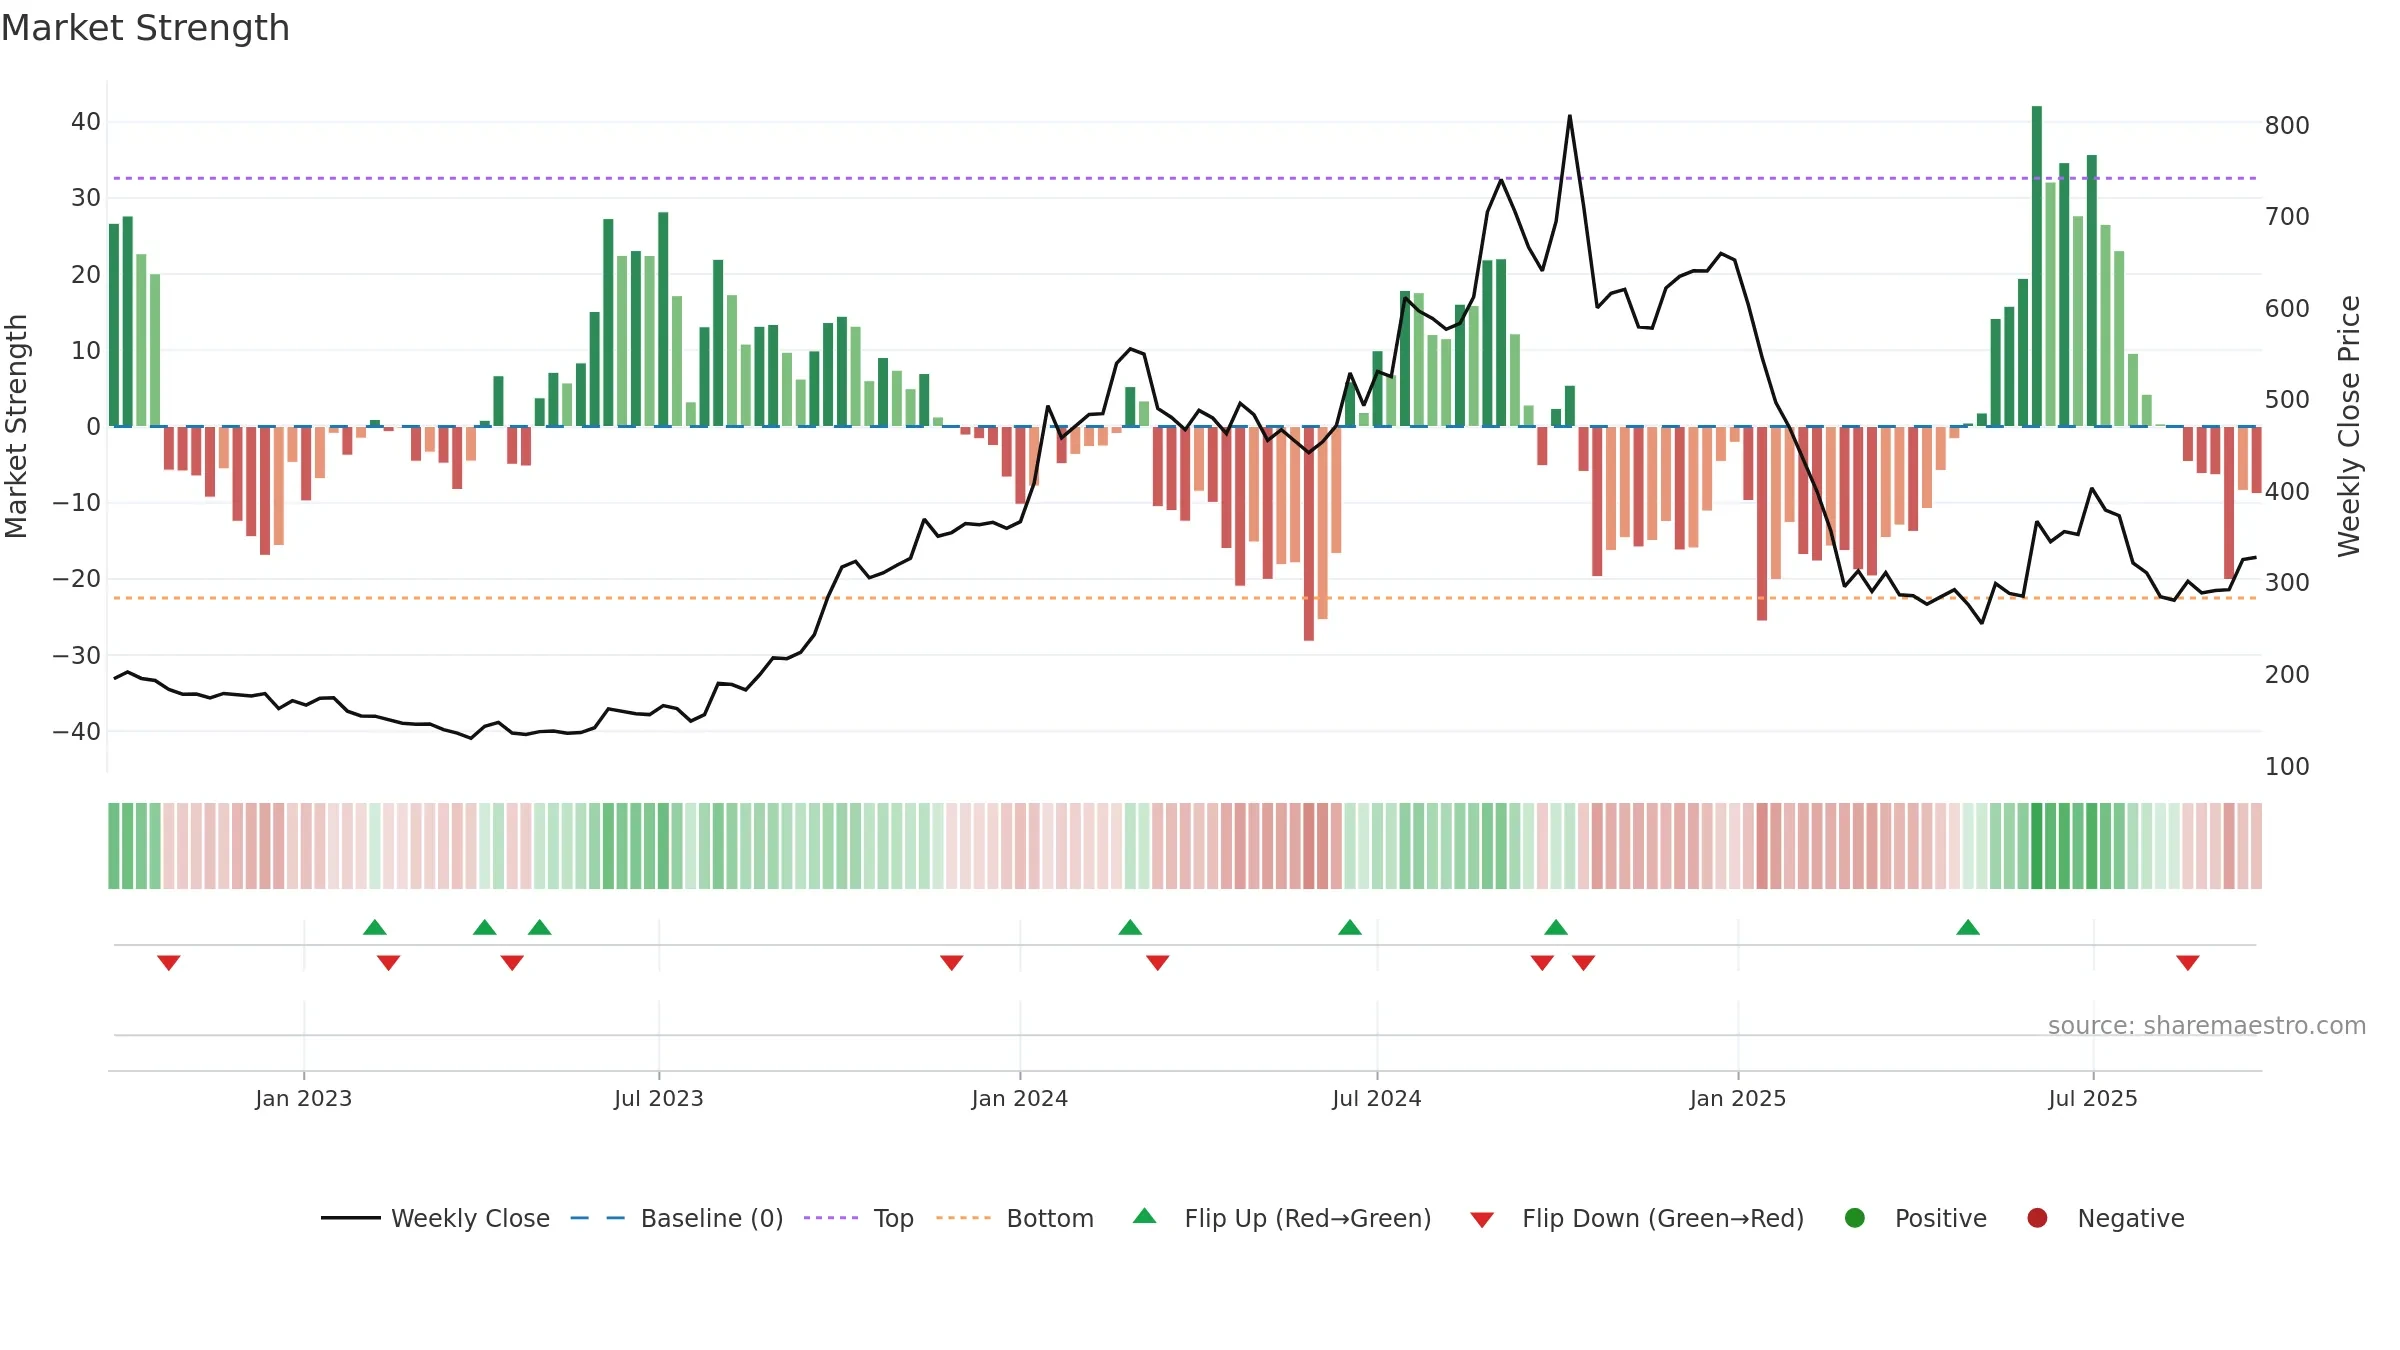Click the Jul 2024 axis label
The image size is (2400, 1350).
1377,1098
